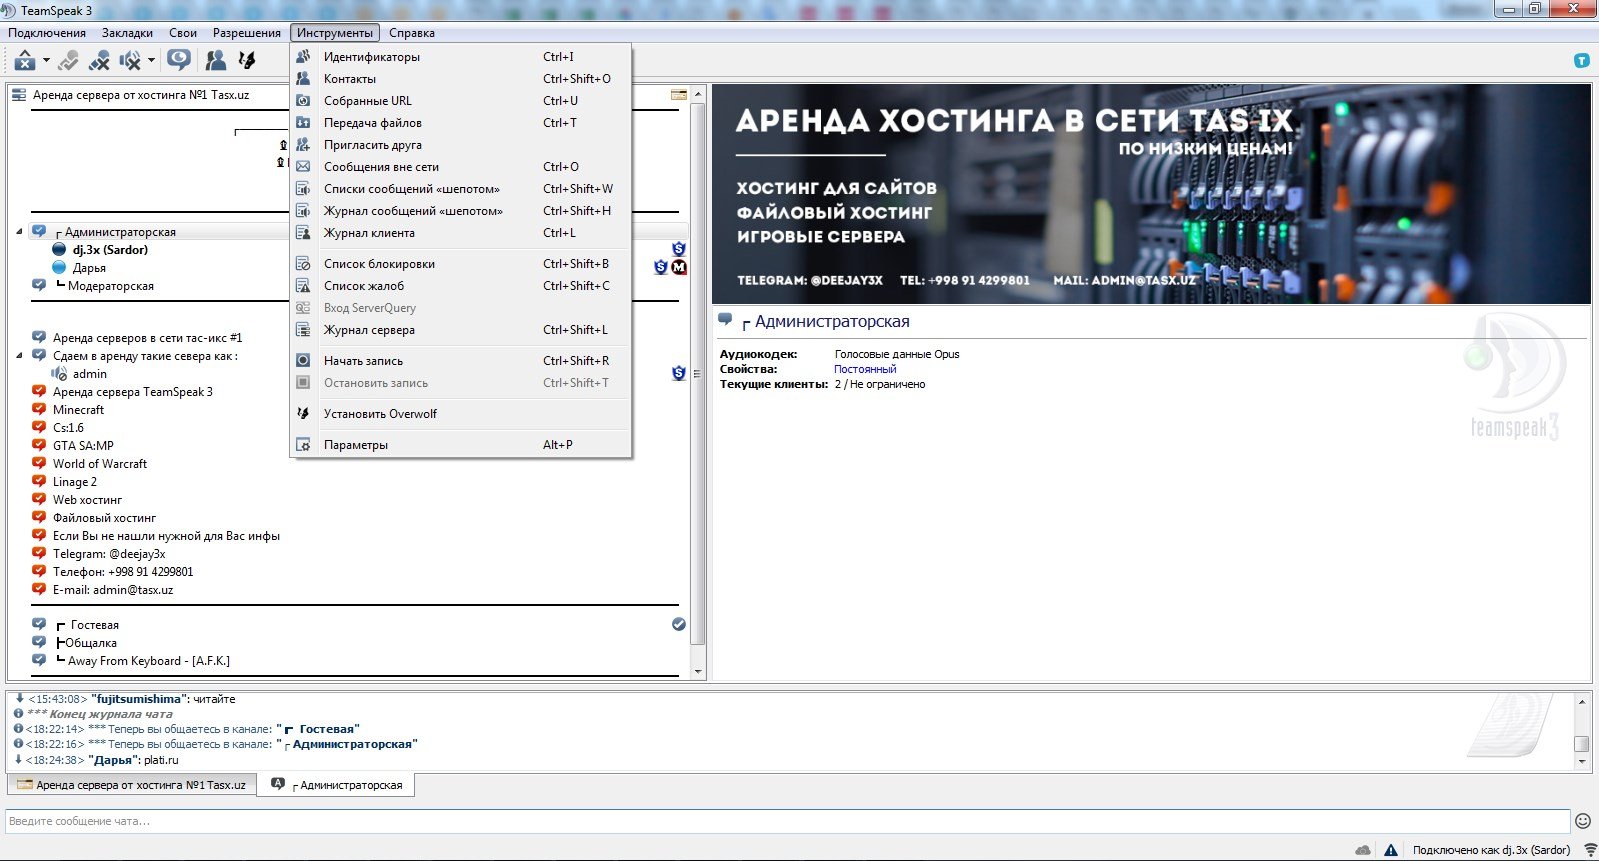
Task: Focus the chat message input field
Action: click(x=787, y=821)
